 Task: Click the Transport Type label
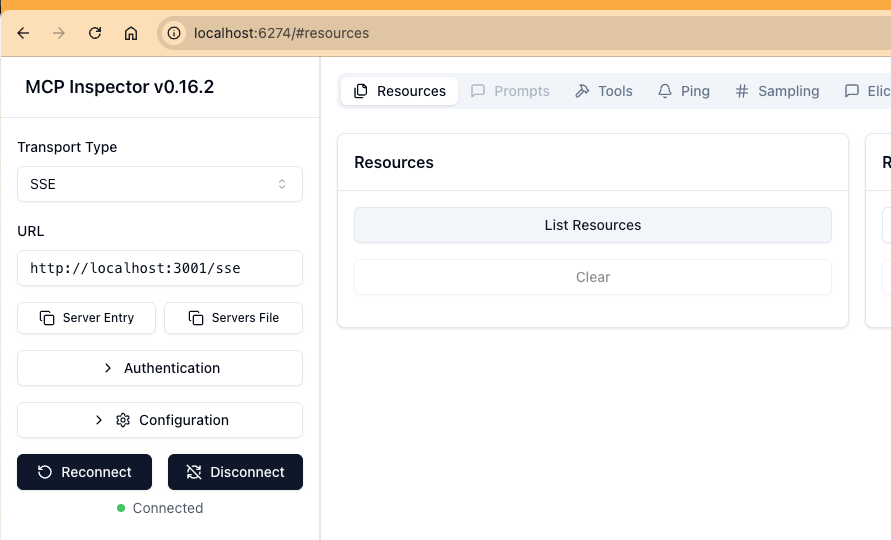[67, 147]
